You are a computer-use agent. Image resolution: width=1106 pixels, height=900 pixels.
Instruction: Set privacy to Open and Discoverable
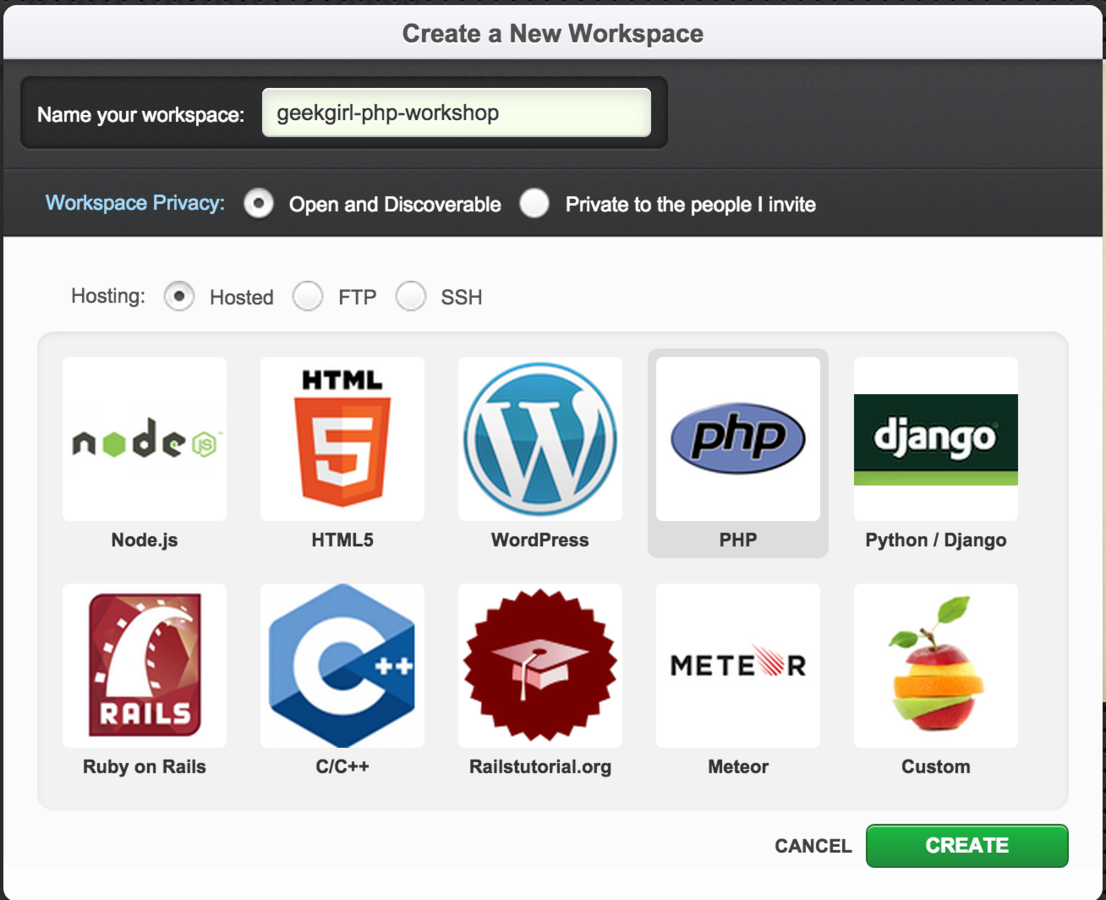[259, 204]
